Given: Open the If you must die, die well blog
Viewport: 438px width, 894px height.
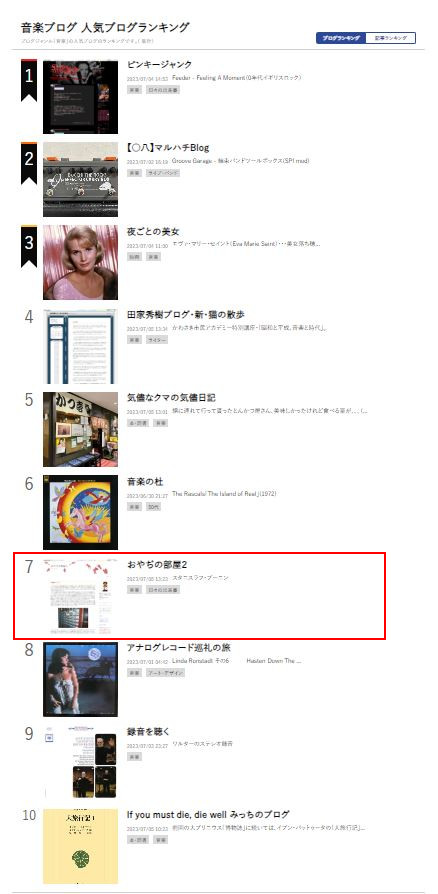Looking at the screenshot, I should click(208, 815).
